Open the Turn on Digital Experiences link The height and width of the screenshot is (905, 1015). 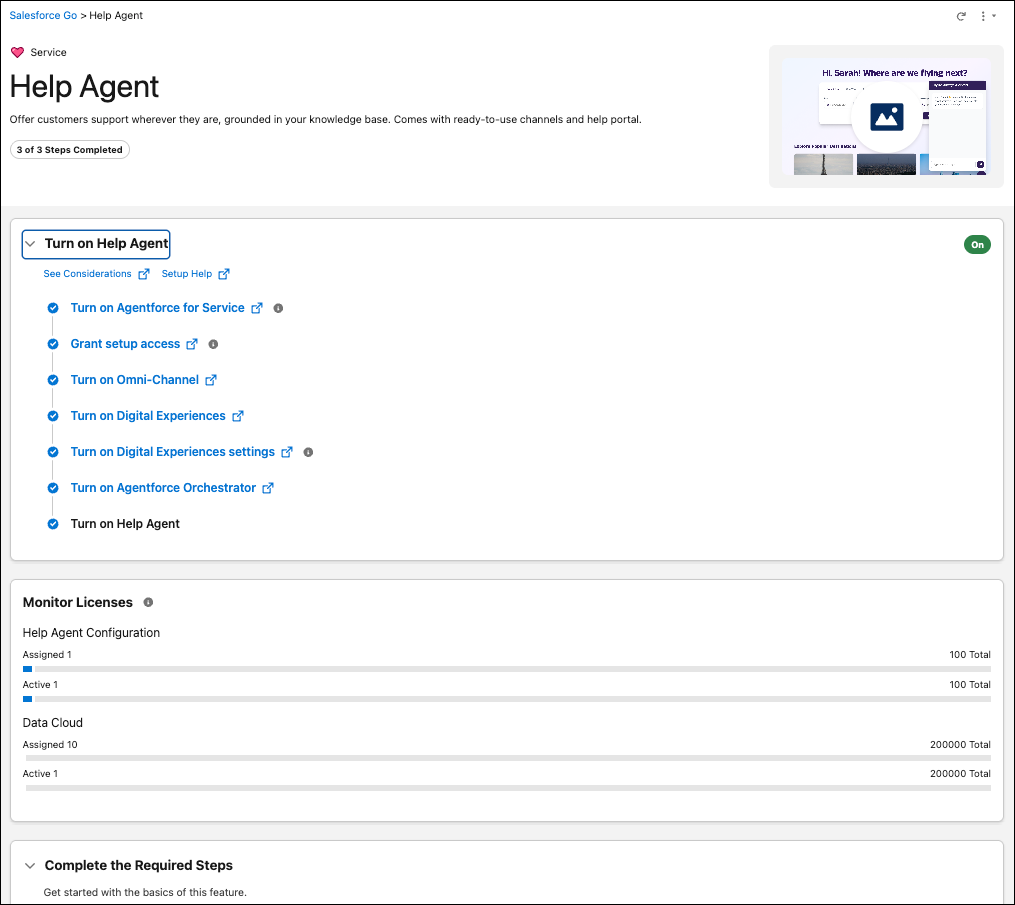148,416
